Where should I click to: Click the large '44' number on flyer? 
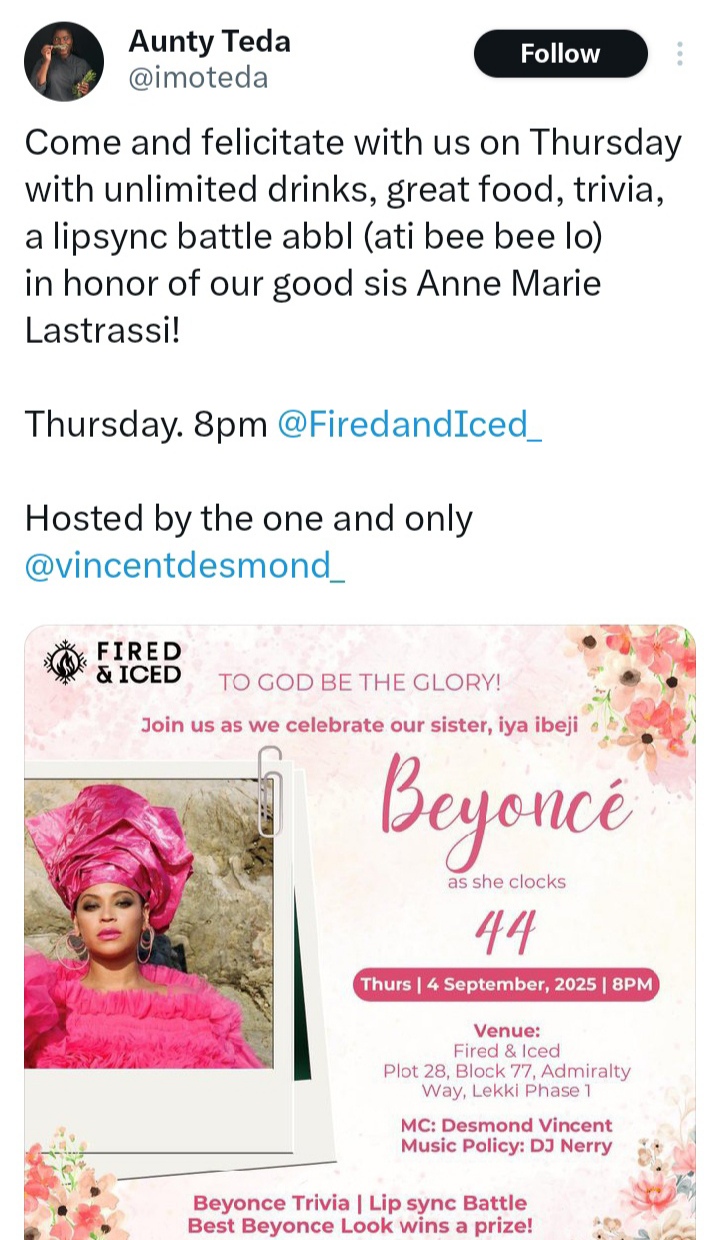[506, 934]
